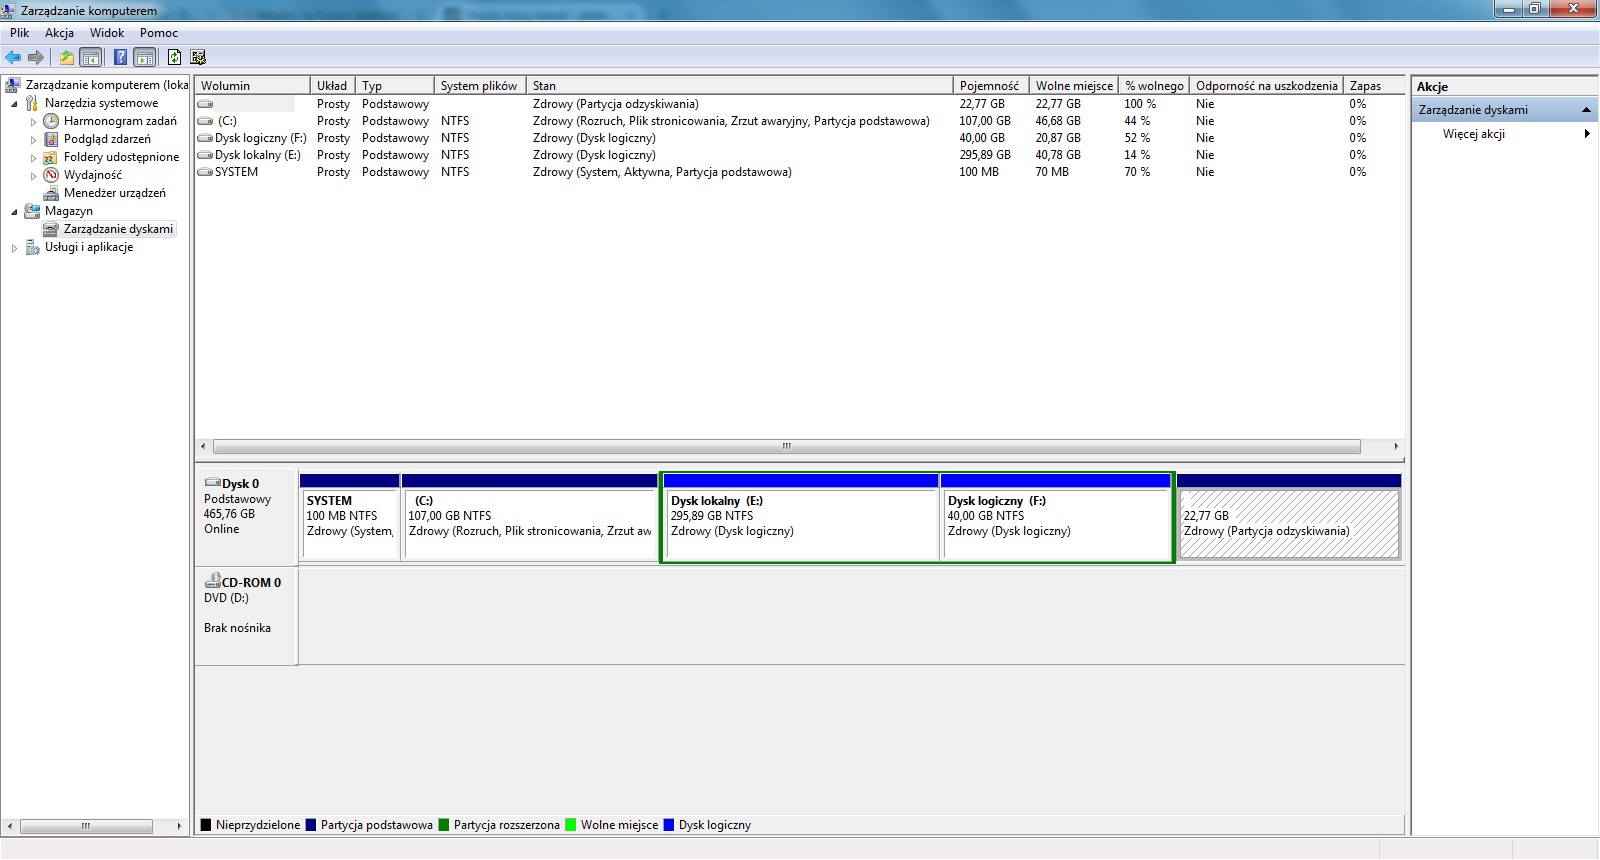Screen dimensions: 1600x860
Task: Click the Menedżer urządzeń icon
Action: 51,193
